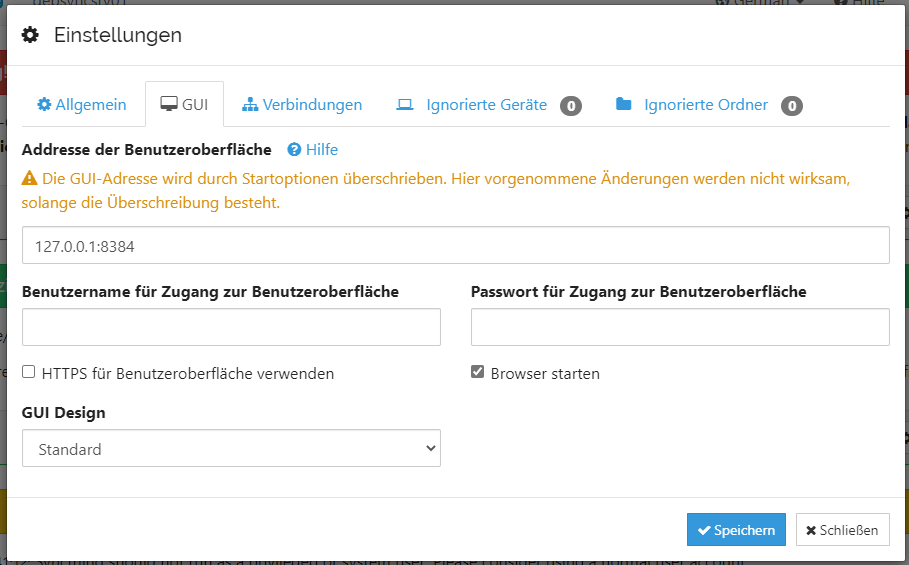Click the GUI Design label
The width and height of the screenshot is (909, 565).
point(64,413)
